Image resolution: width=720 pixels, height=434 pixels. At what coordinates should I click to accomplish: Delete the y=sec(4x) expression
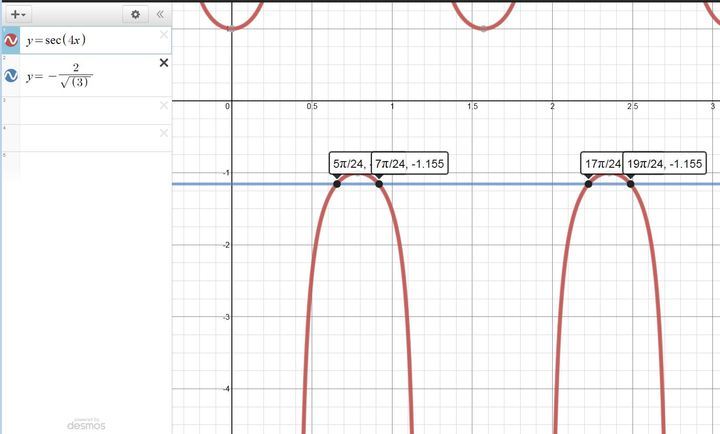pos(164,35)
